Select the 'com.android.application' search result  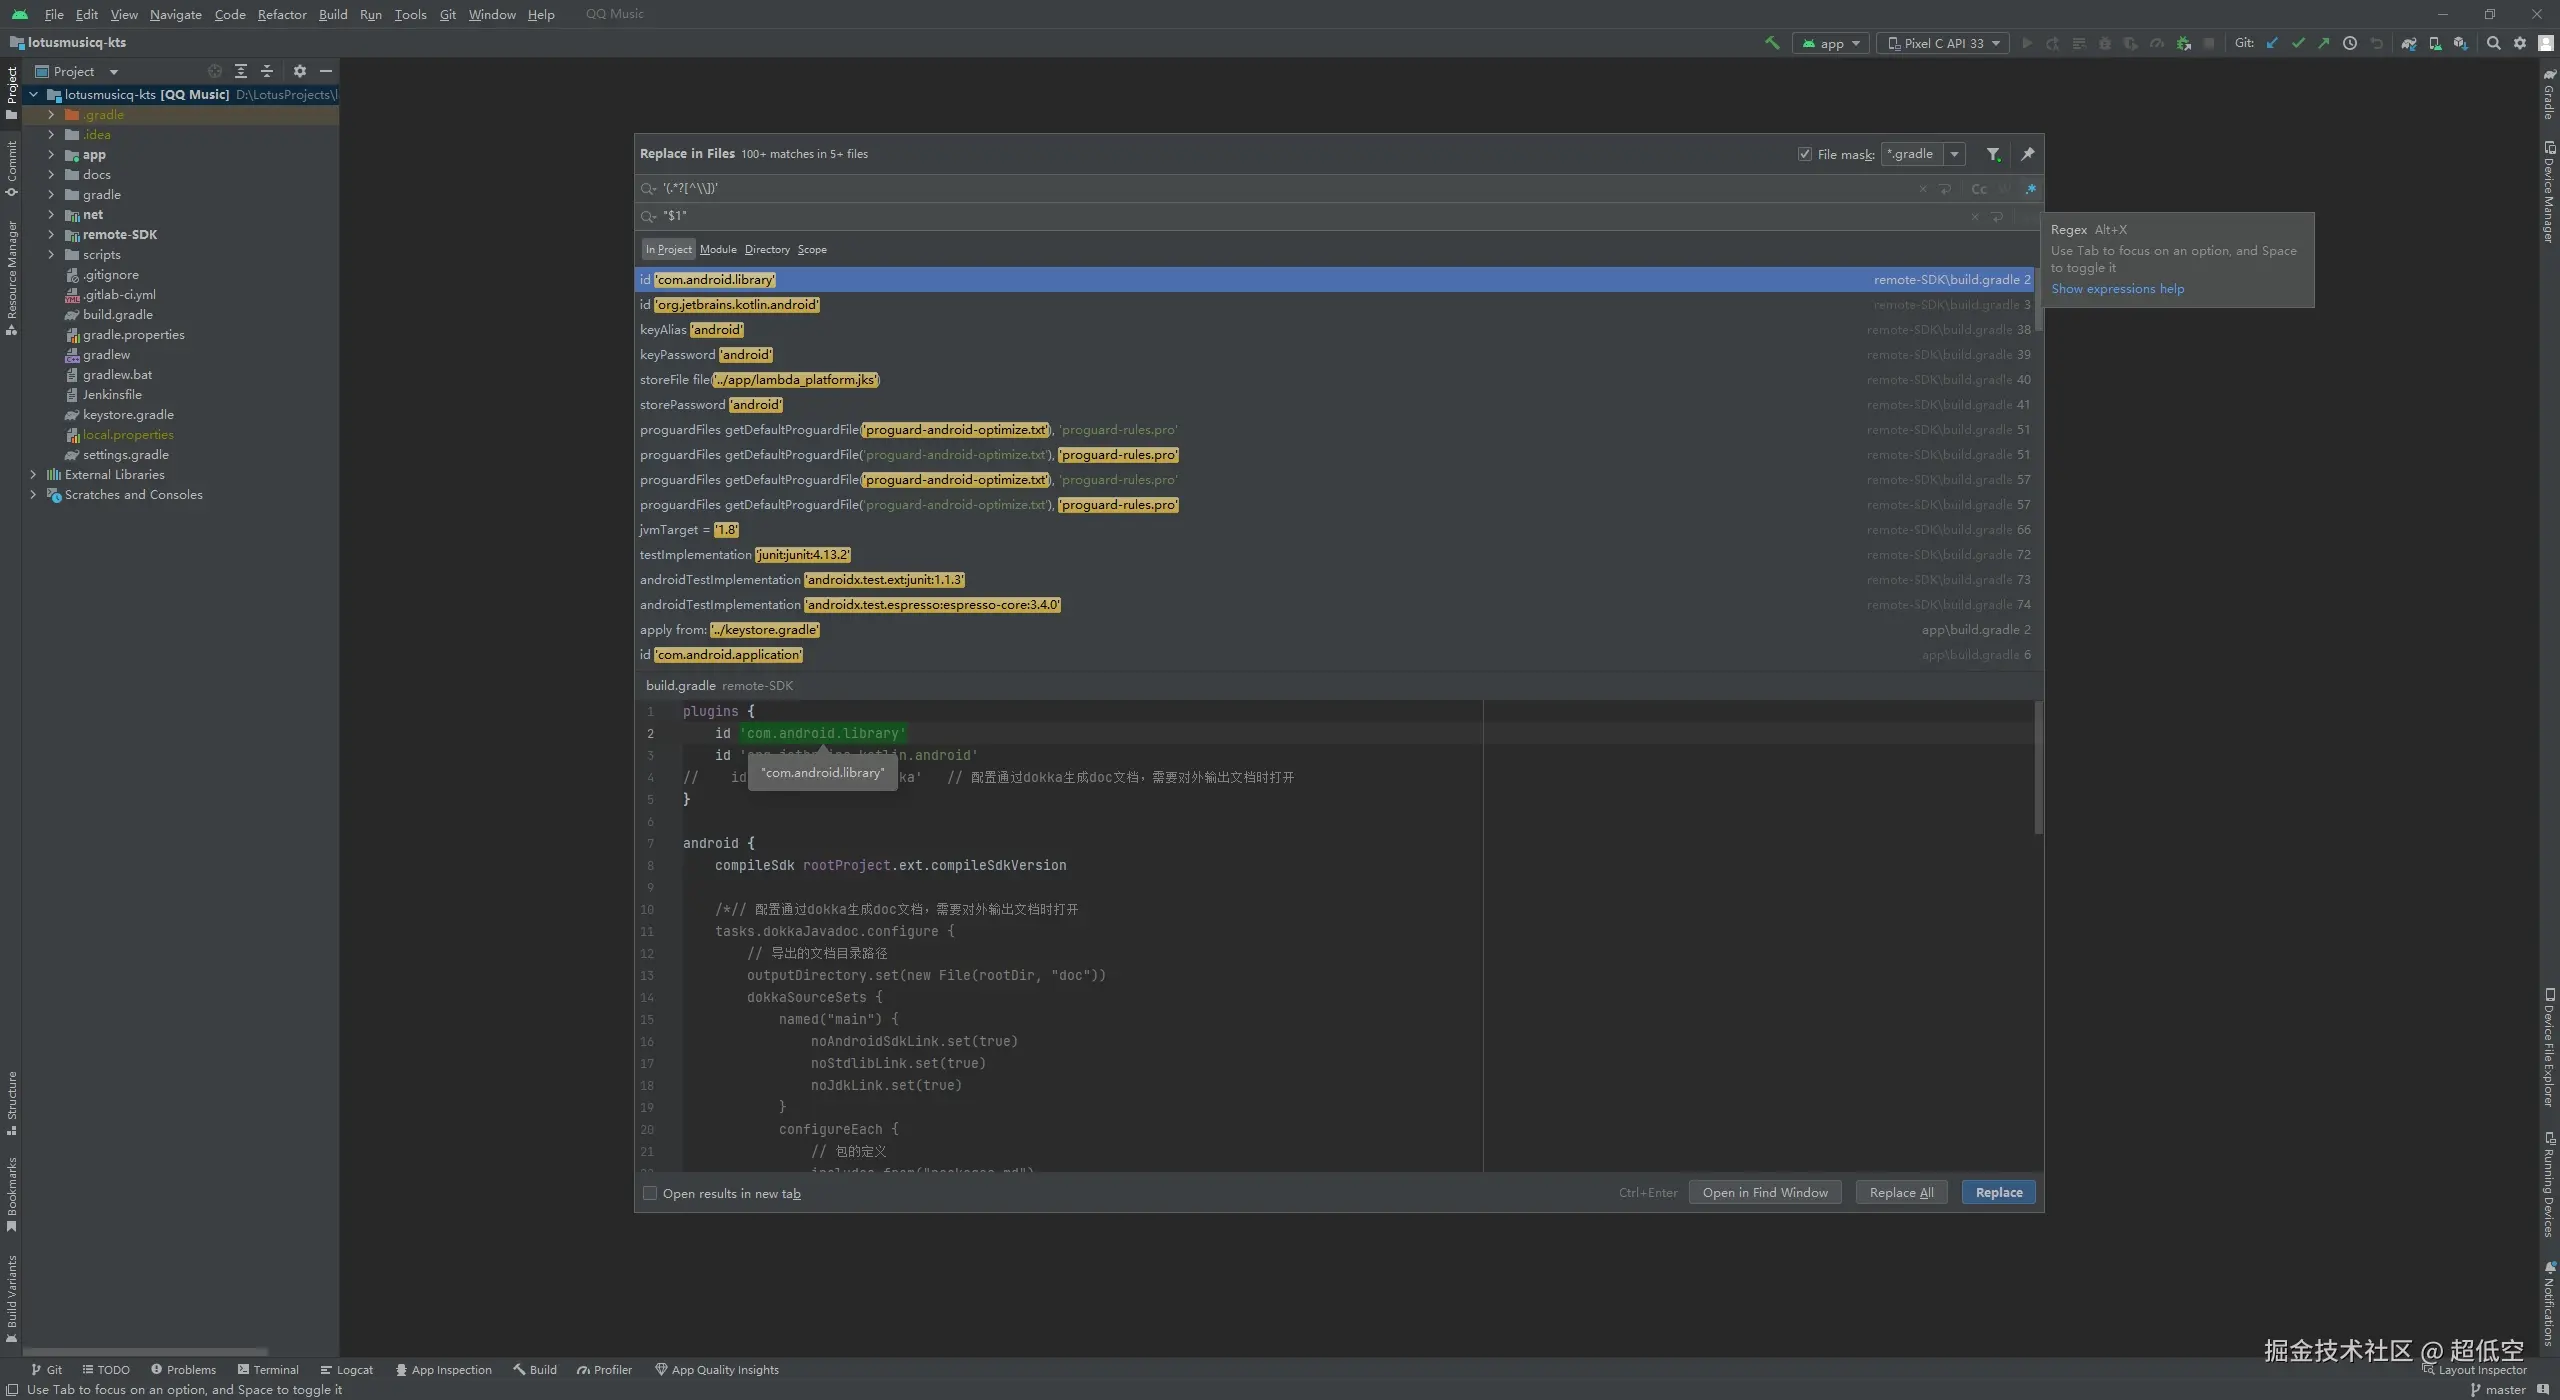(728, 655)
